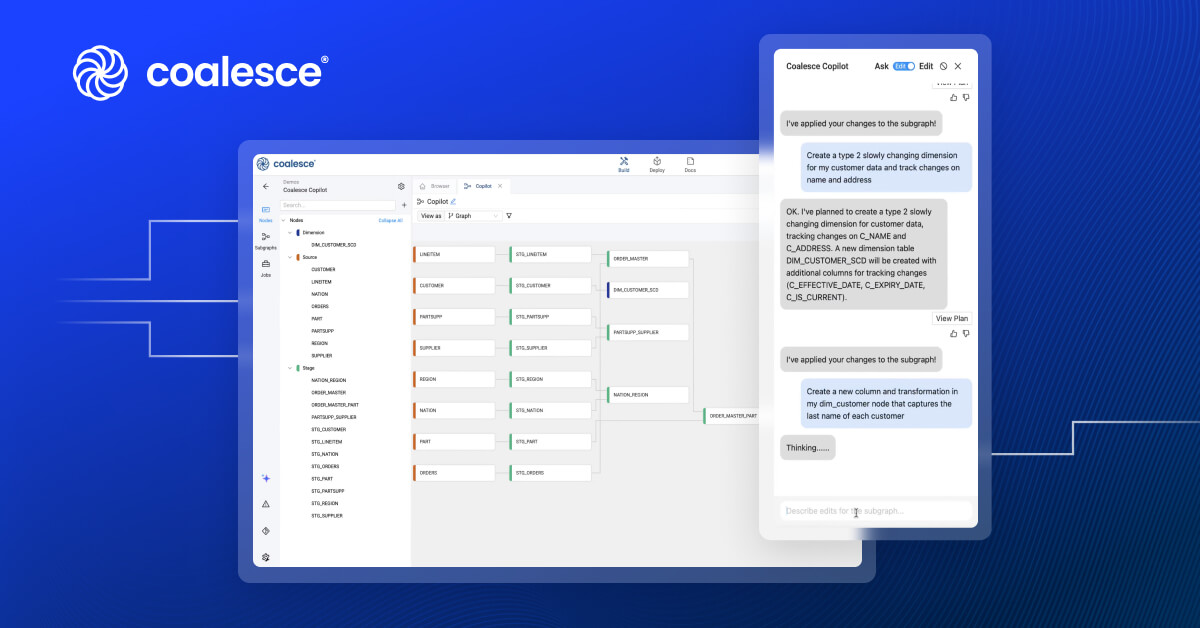The height and width of the screenshot is (628, 1200).
Task: Collapse the Source node group
Action: pyautogui.click(x=290, y=257)
